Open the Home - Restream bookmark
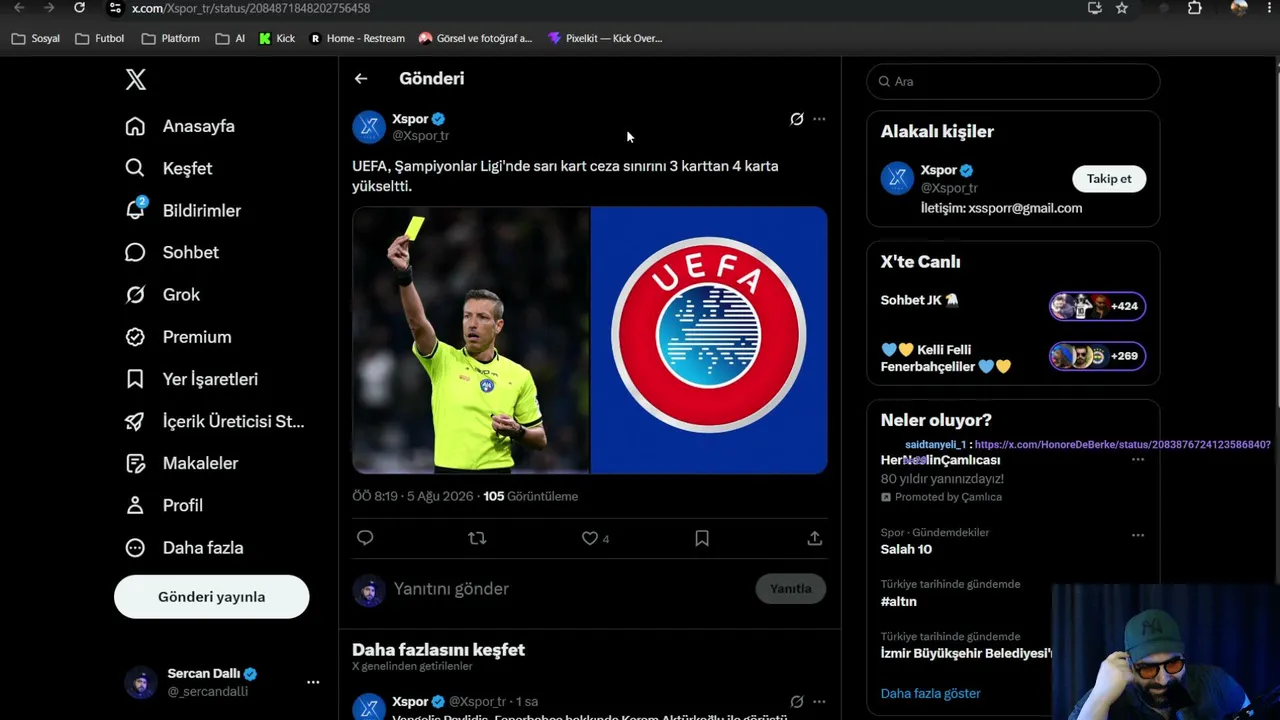1280x720 pixels. click(x=357, y=39)
